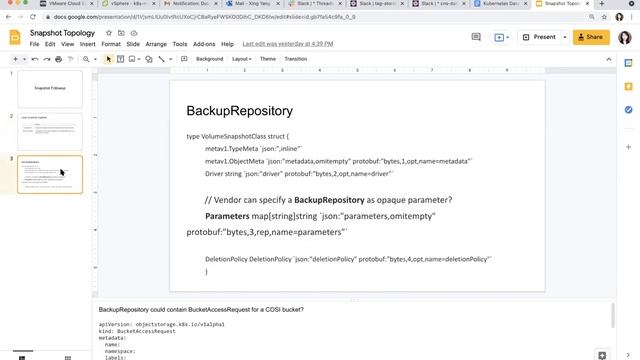This screenshot has height=360, width=640.
Task: Open the Layout dropdown
Action: tap(242, 59)
